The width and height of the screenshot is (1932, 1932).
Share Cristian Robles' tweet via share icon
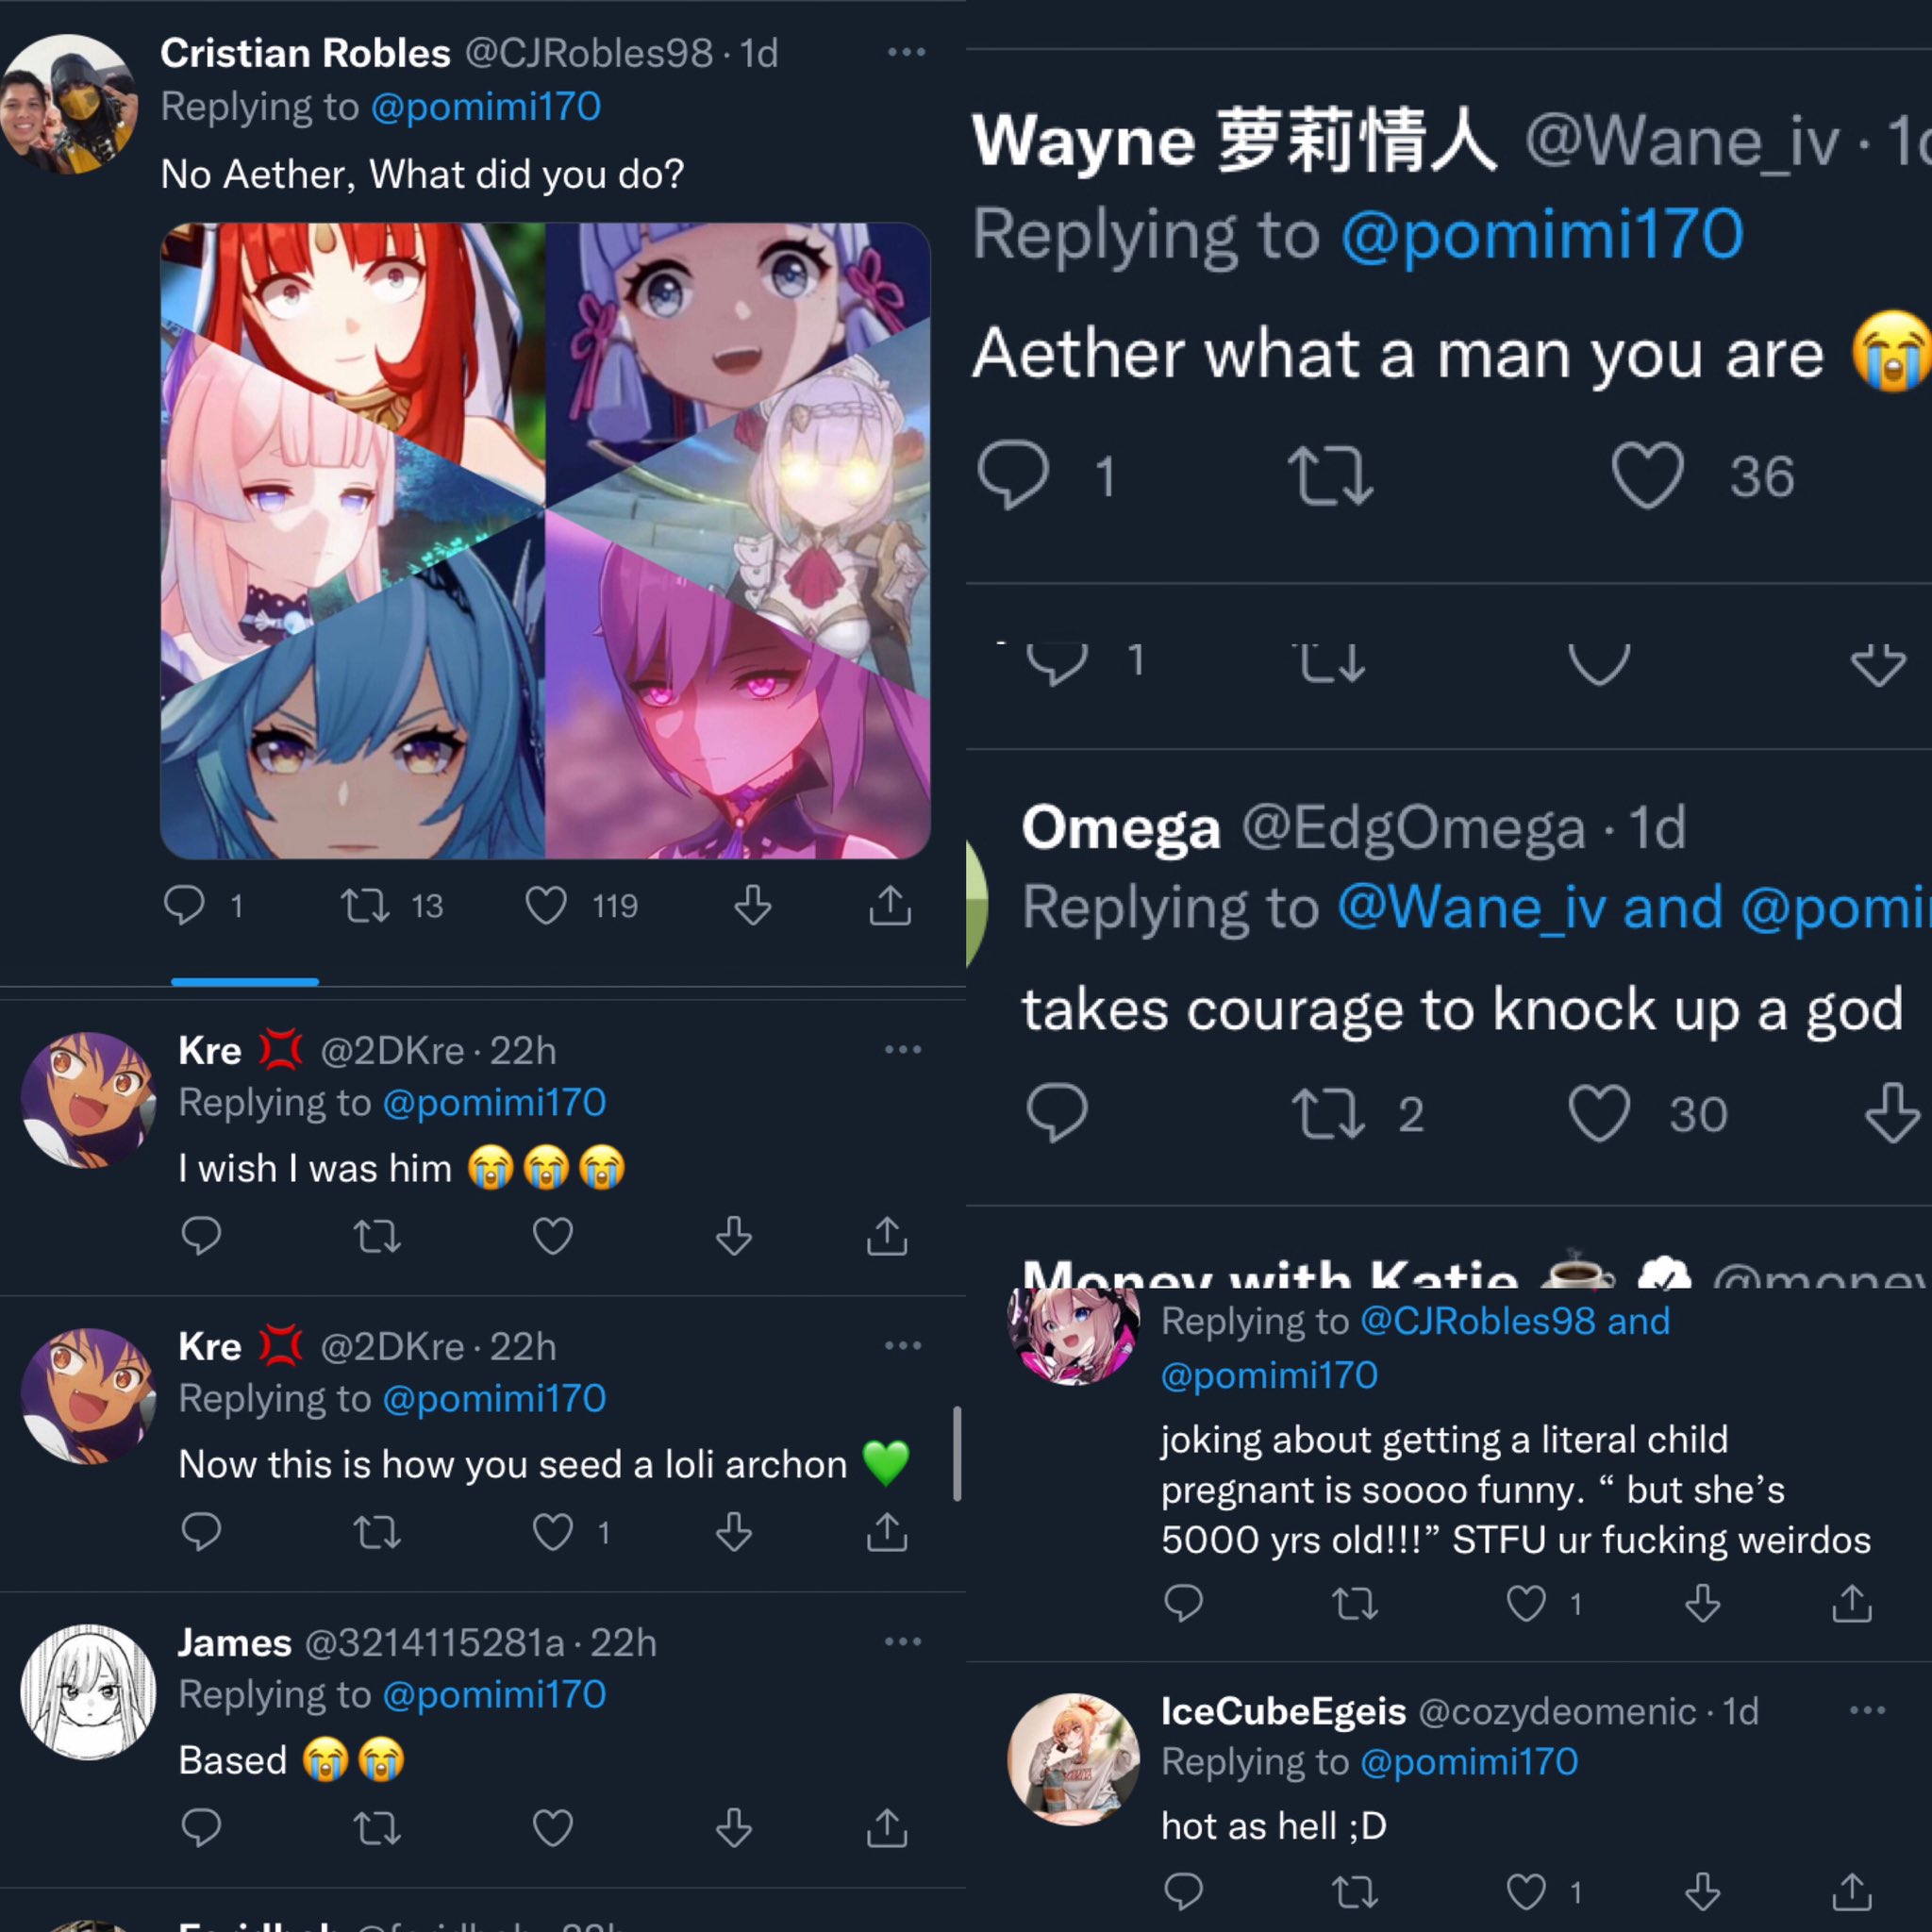tap(889, 905)
